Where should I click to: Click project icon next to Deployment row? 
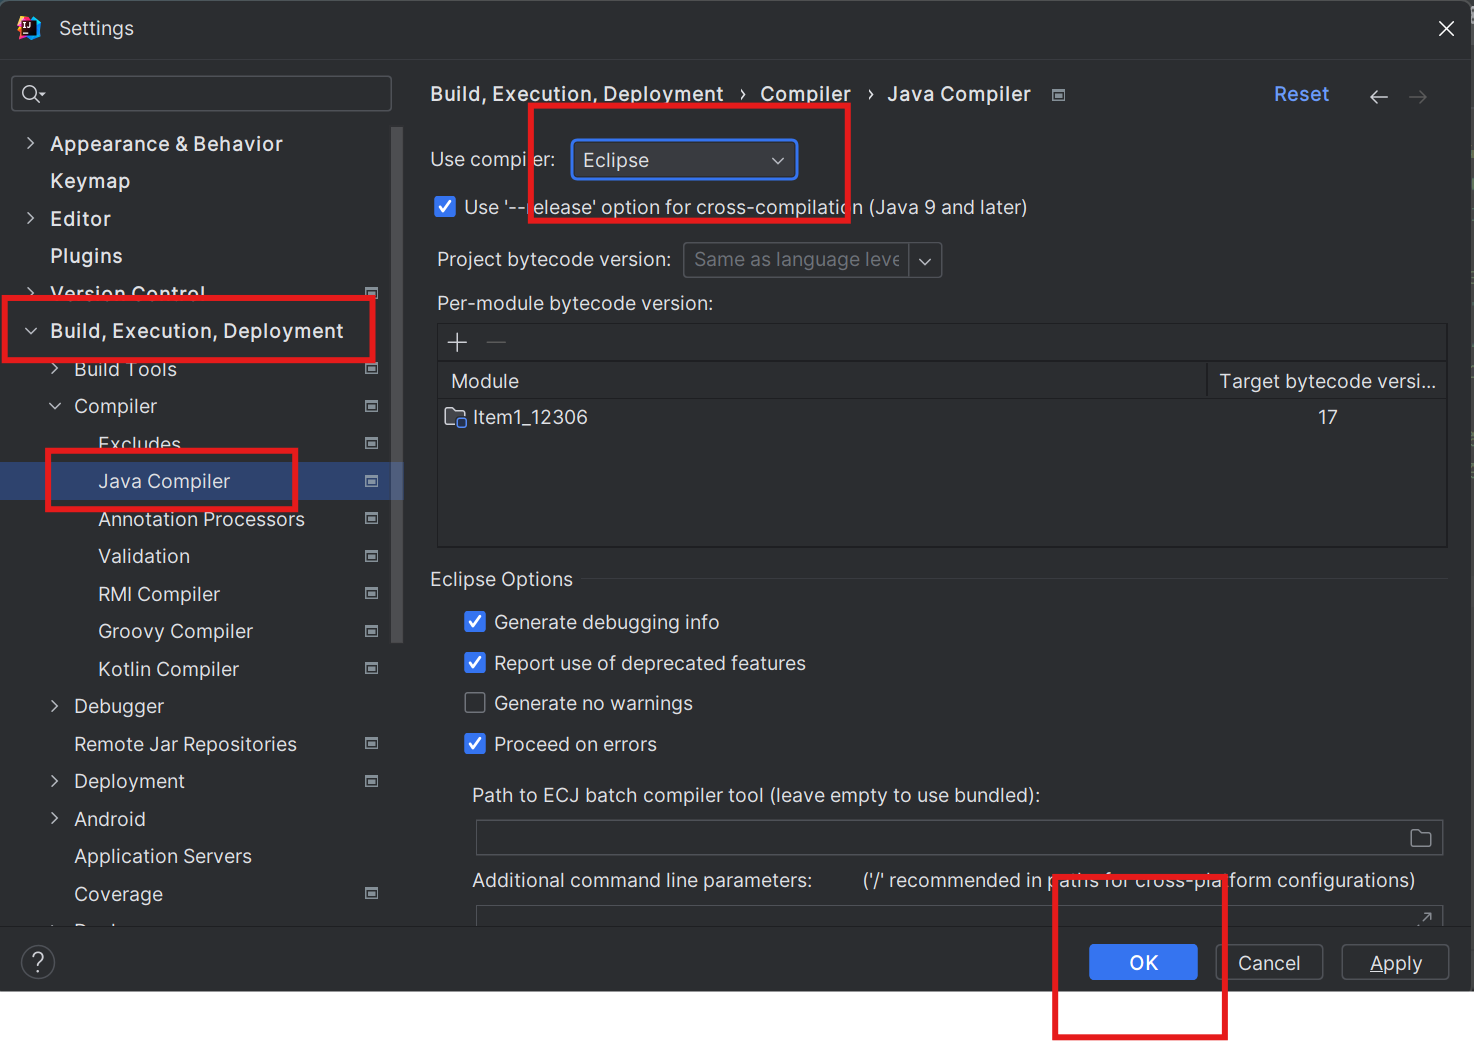[372, 781]
